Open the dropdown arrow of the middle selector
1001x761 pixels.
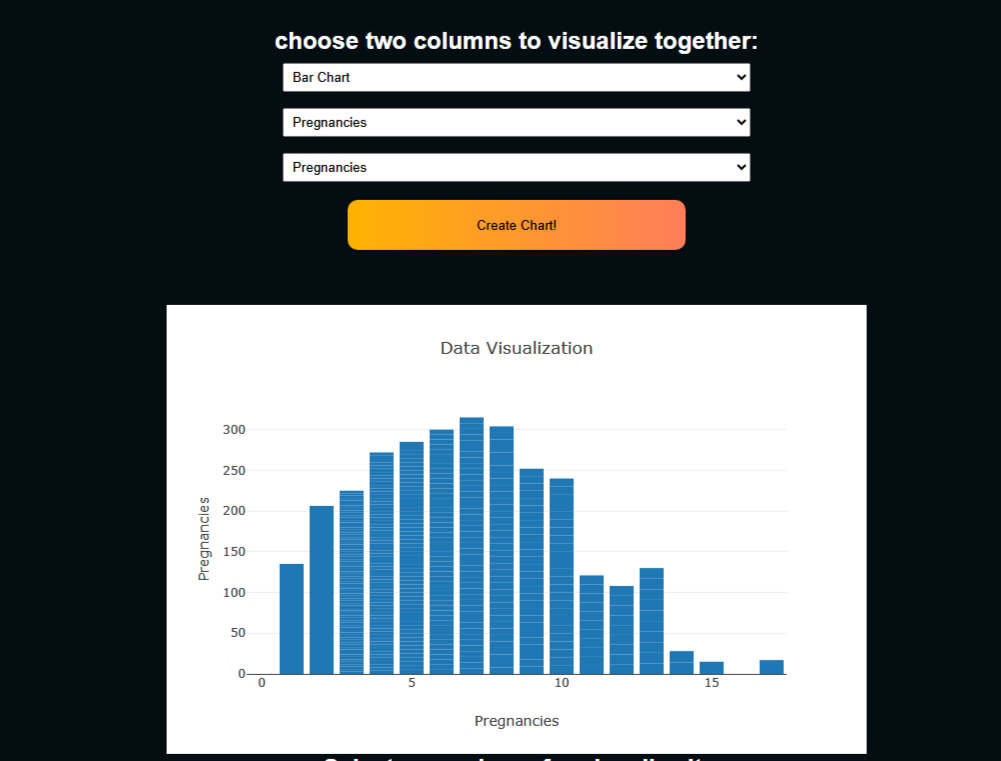[x=740, y=122]
